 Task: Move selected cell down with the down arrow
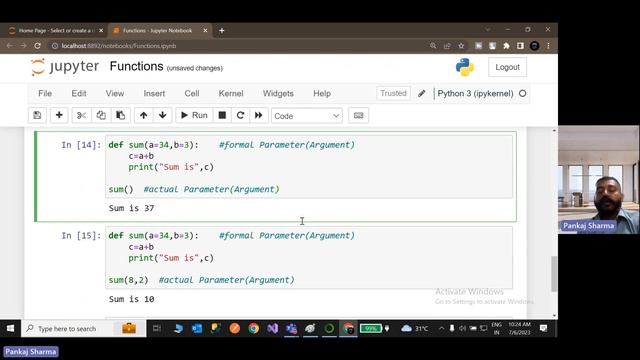point(162,116)
